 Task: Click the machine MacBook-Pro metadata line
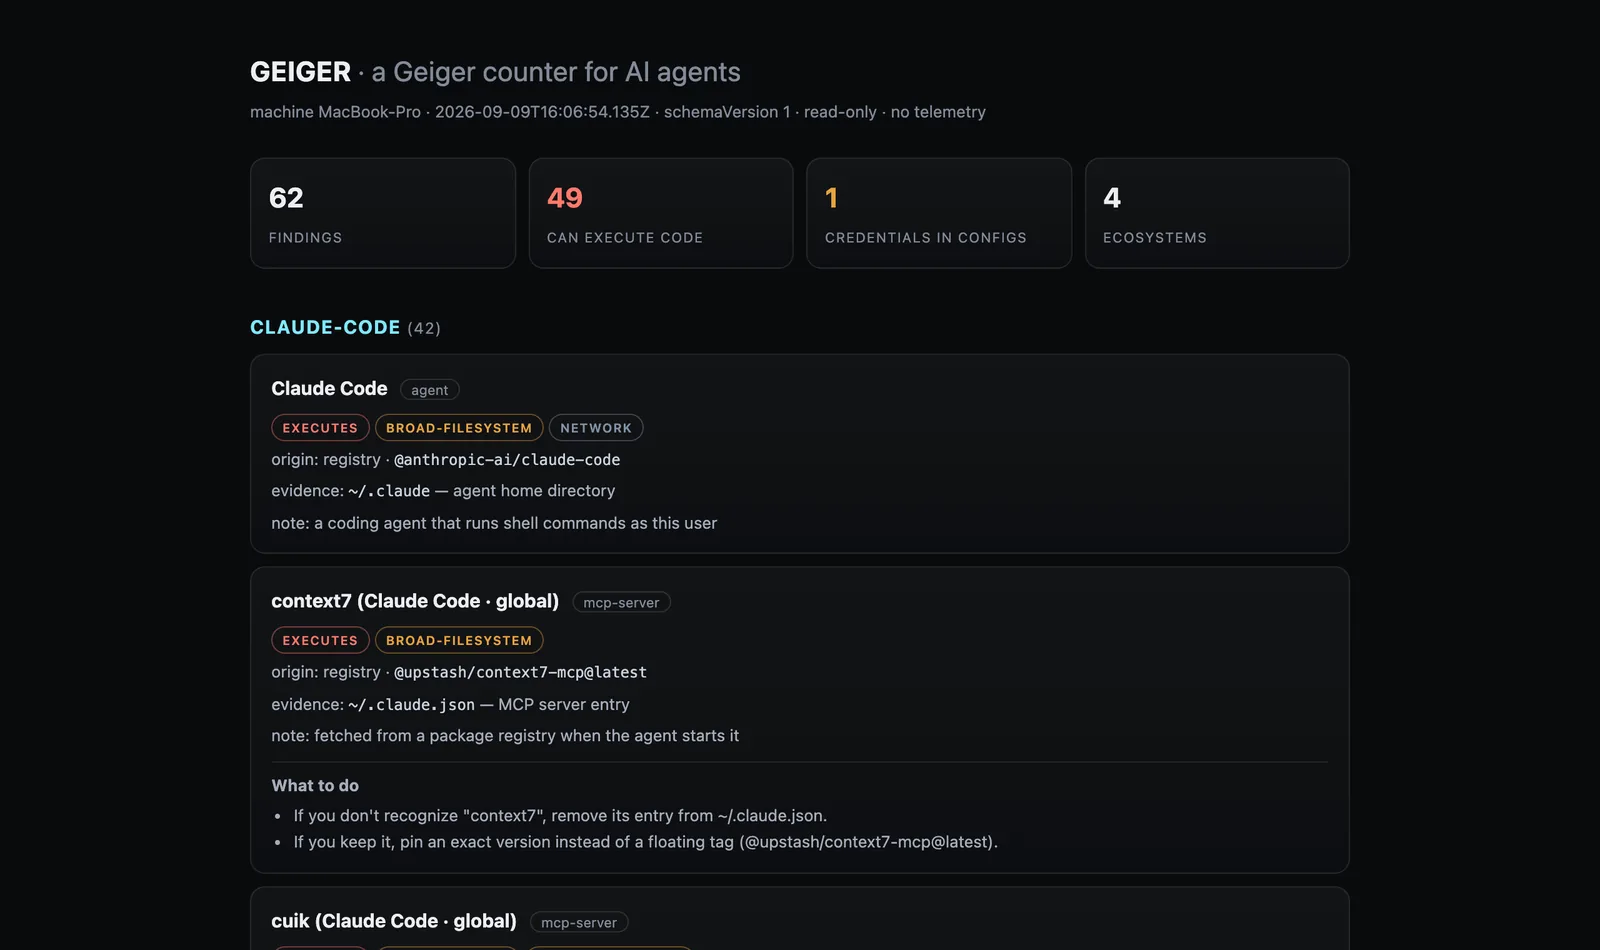pos(617,112)
